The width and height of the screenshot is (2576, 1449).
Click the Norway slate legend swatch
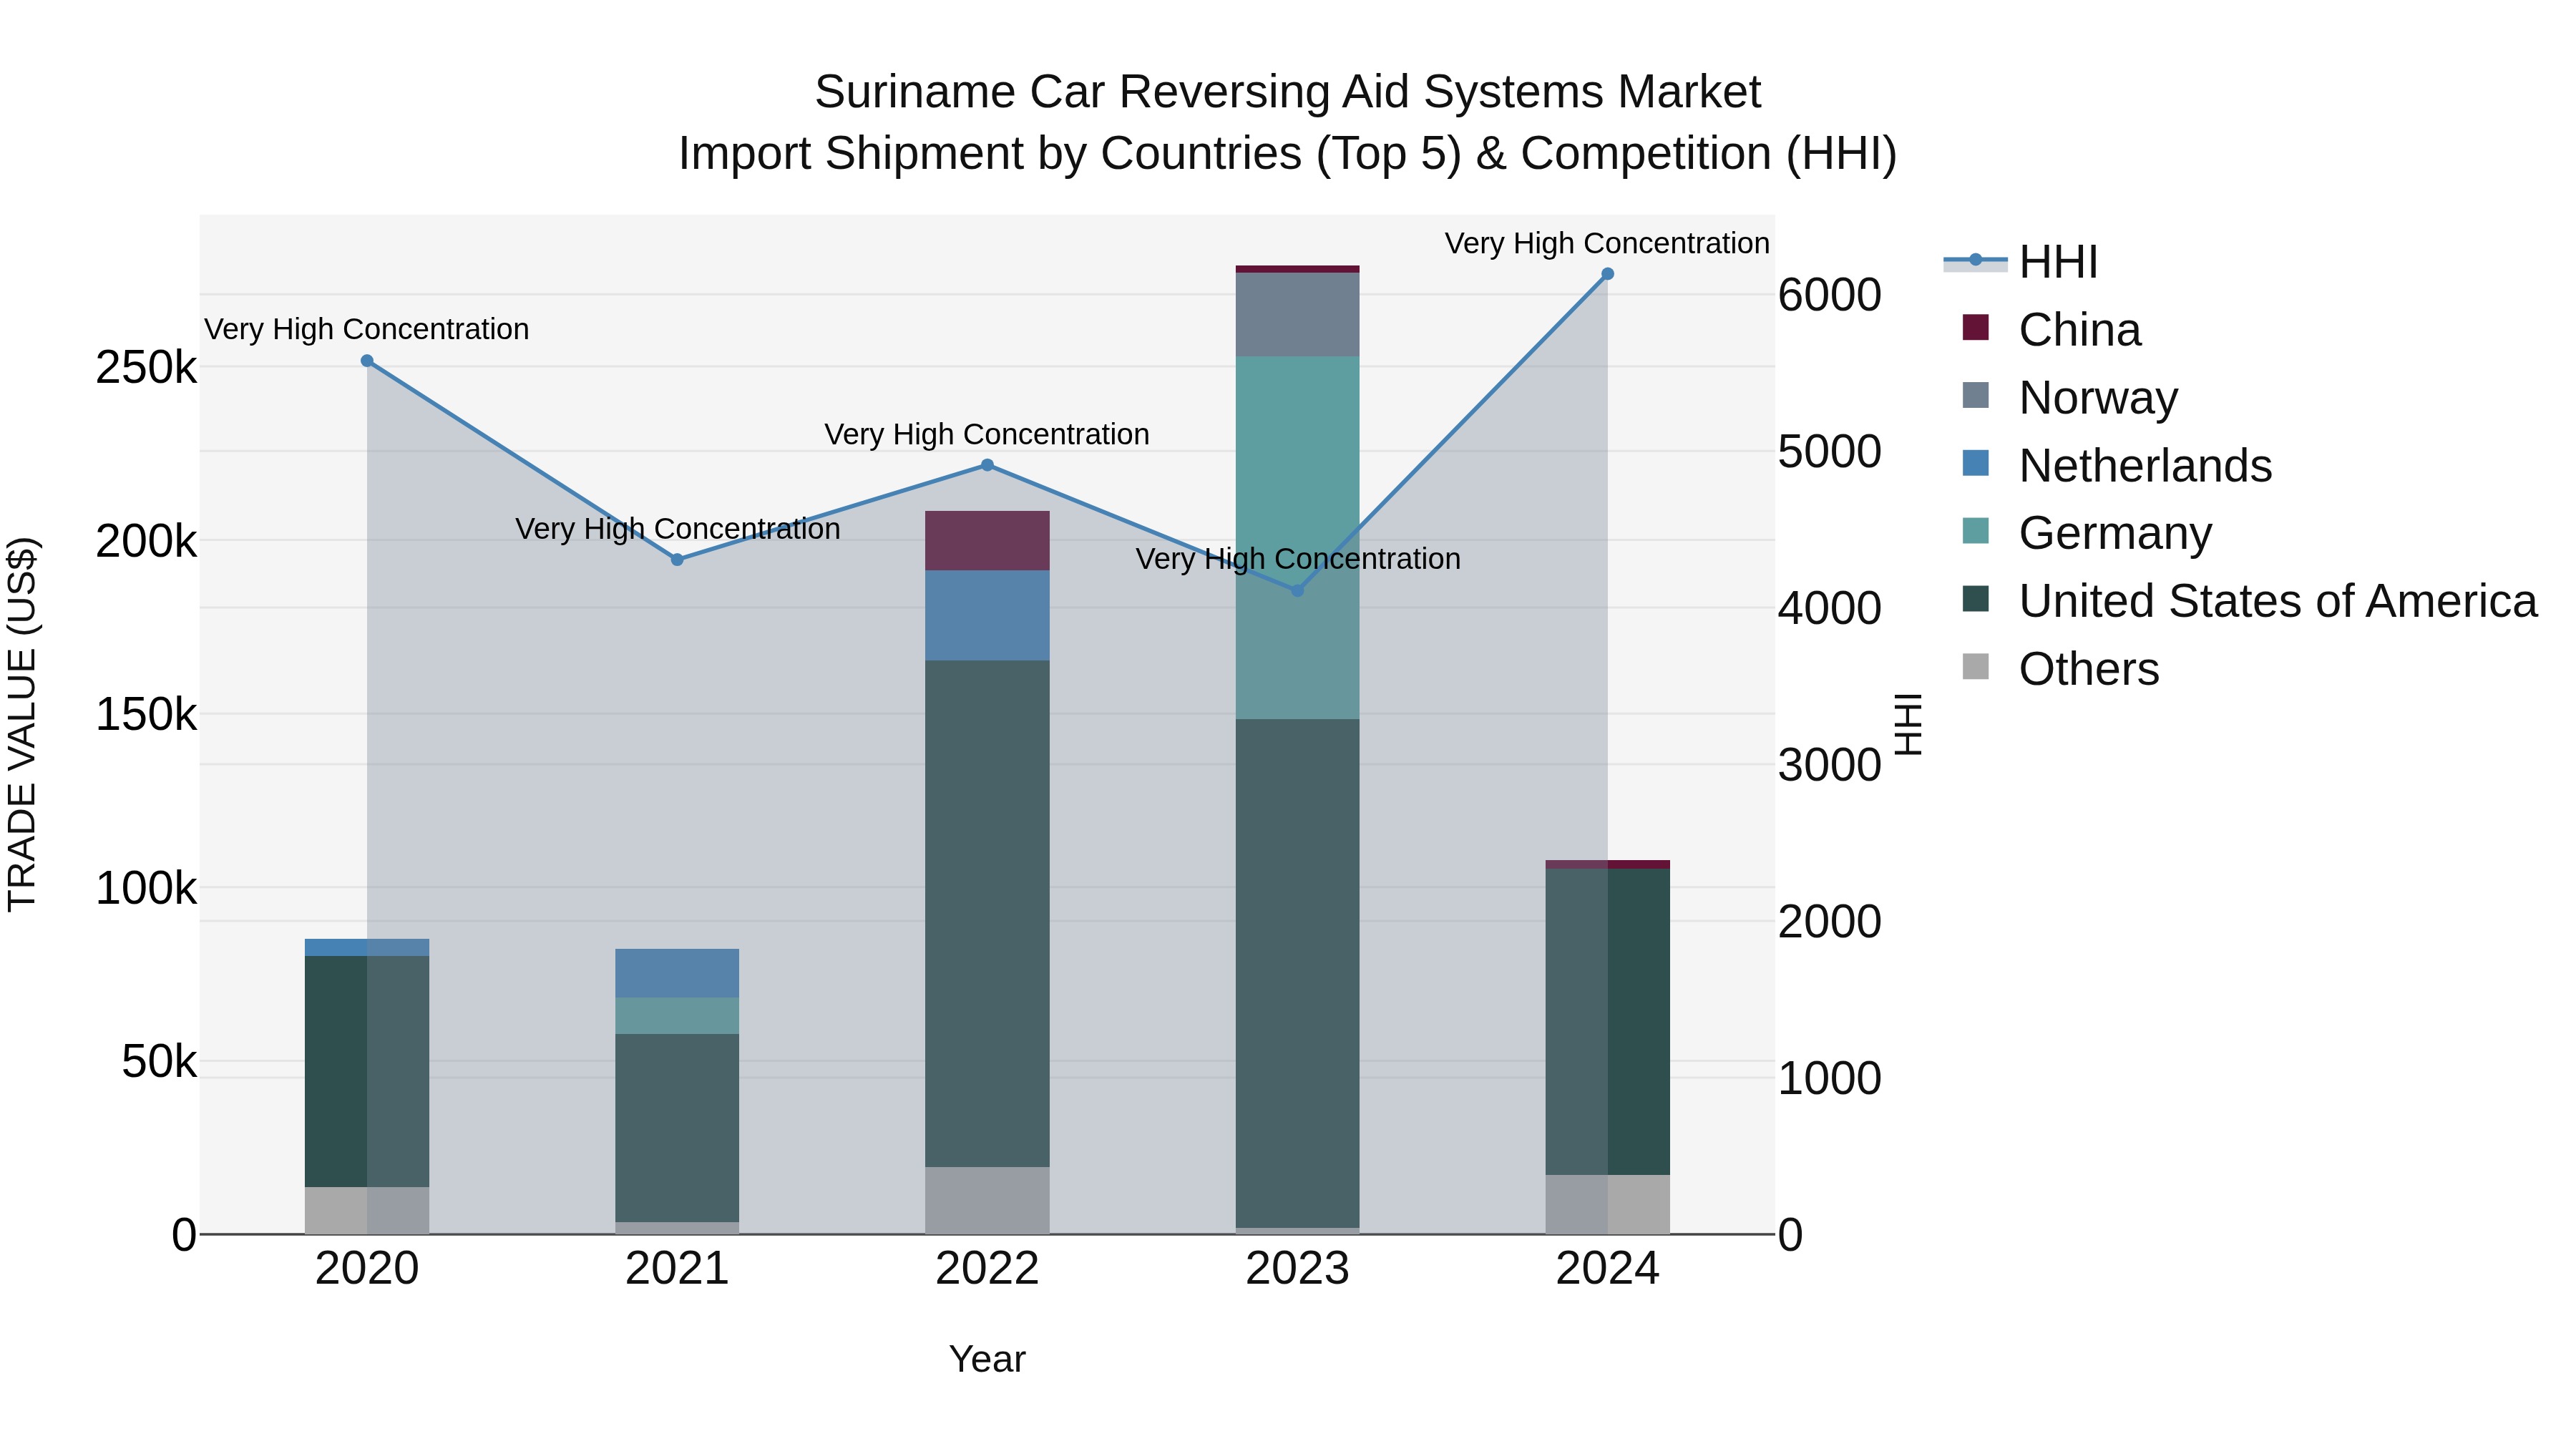1976,395
